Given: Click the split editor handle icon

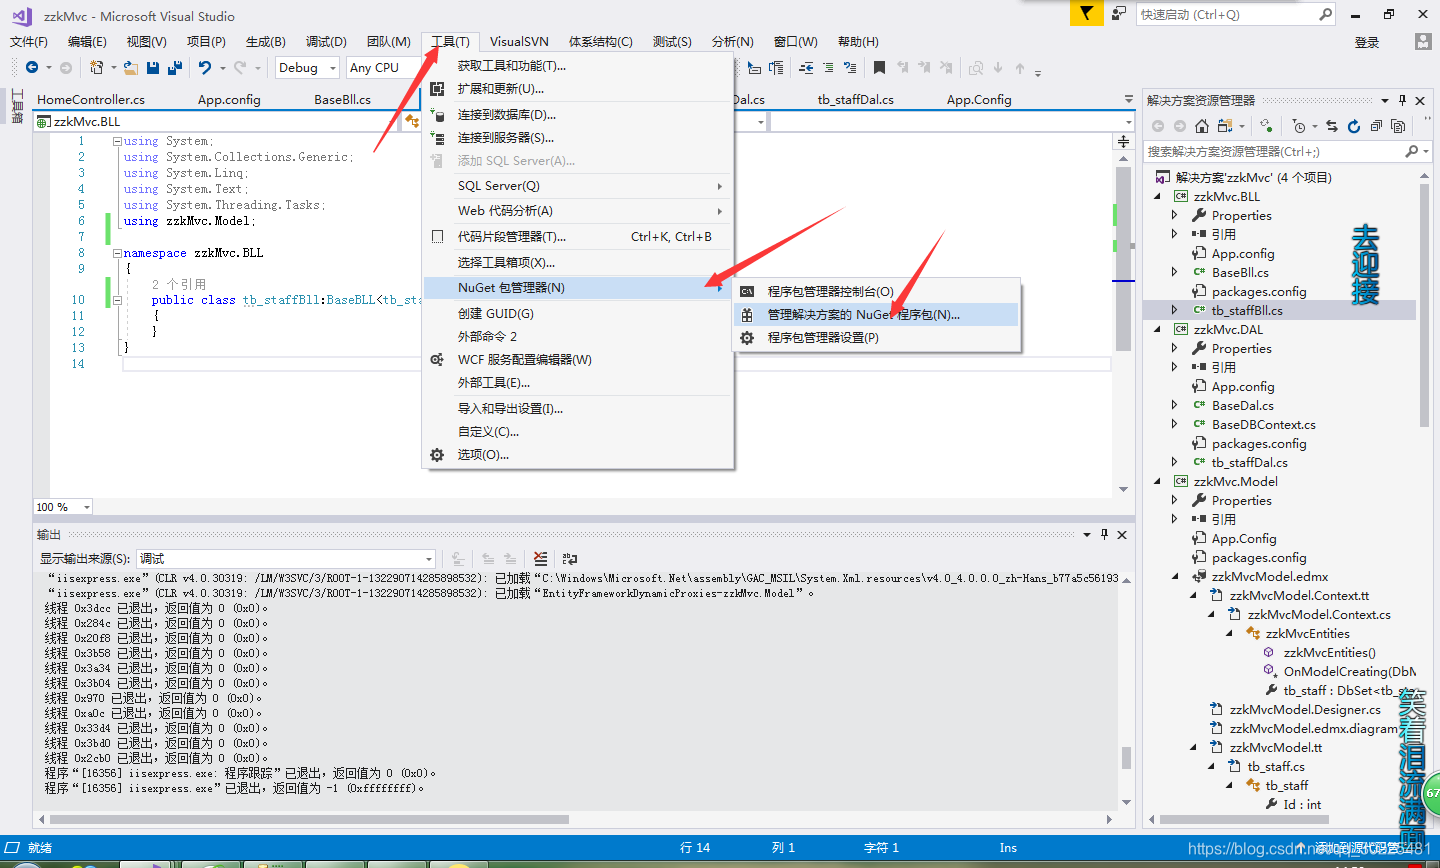Looking at the screenshot, I should [x=1123, y=142].
